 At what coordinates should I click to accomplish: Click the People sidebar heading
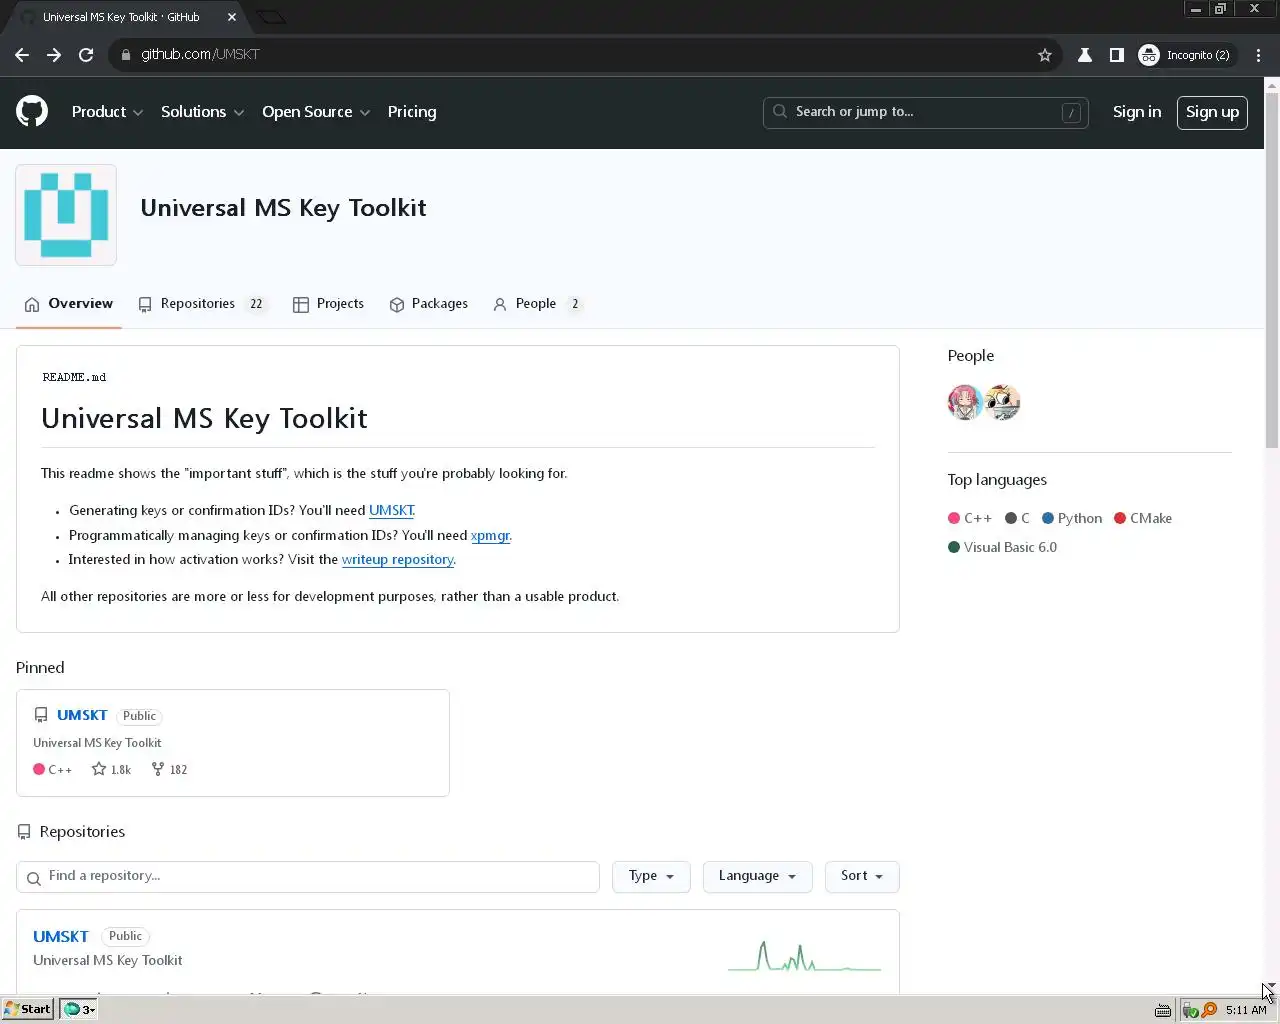(970, 355)
